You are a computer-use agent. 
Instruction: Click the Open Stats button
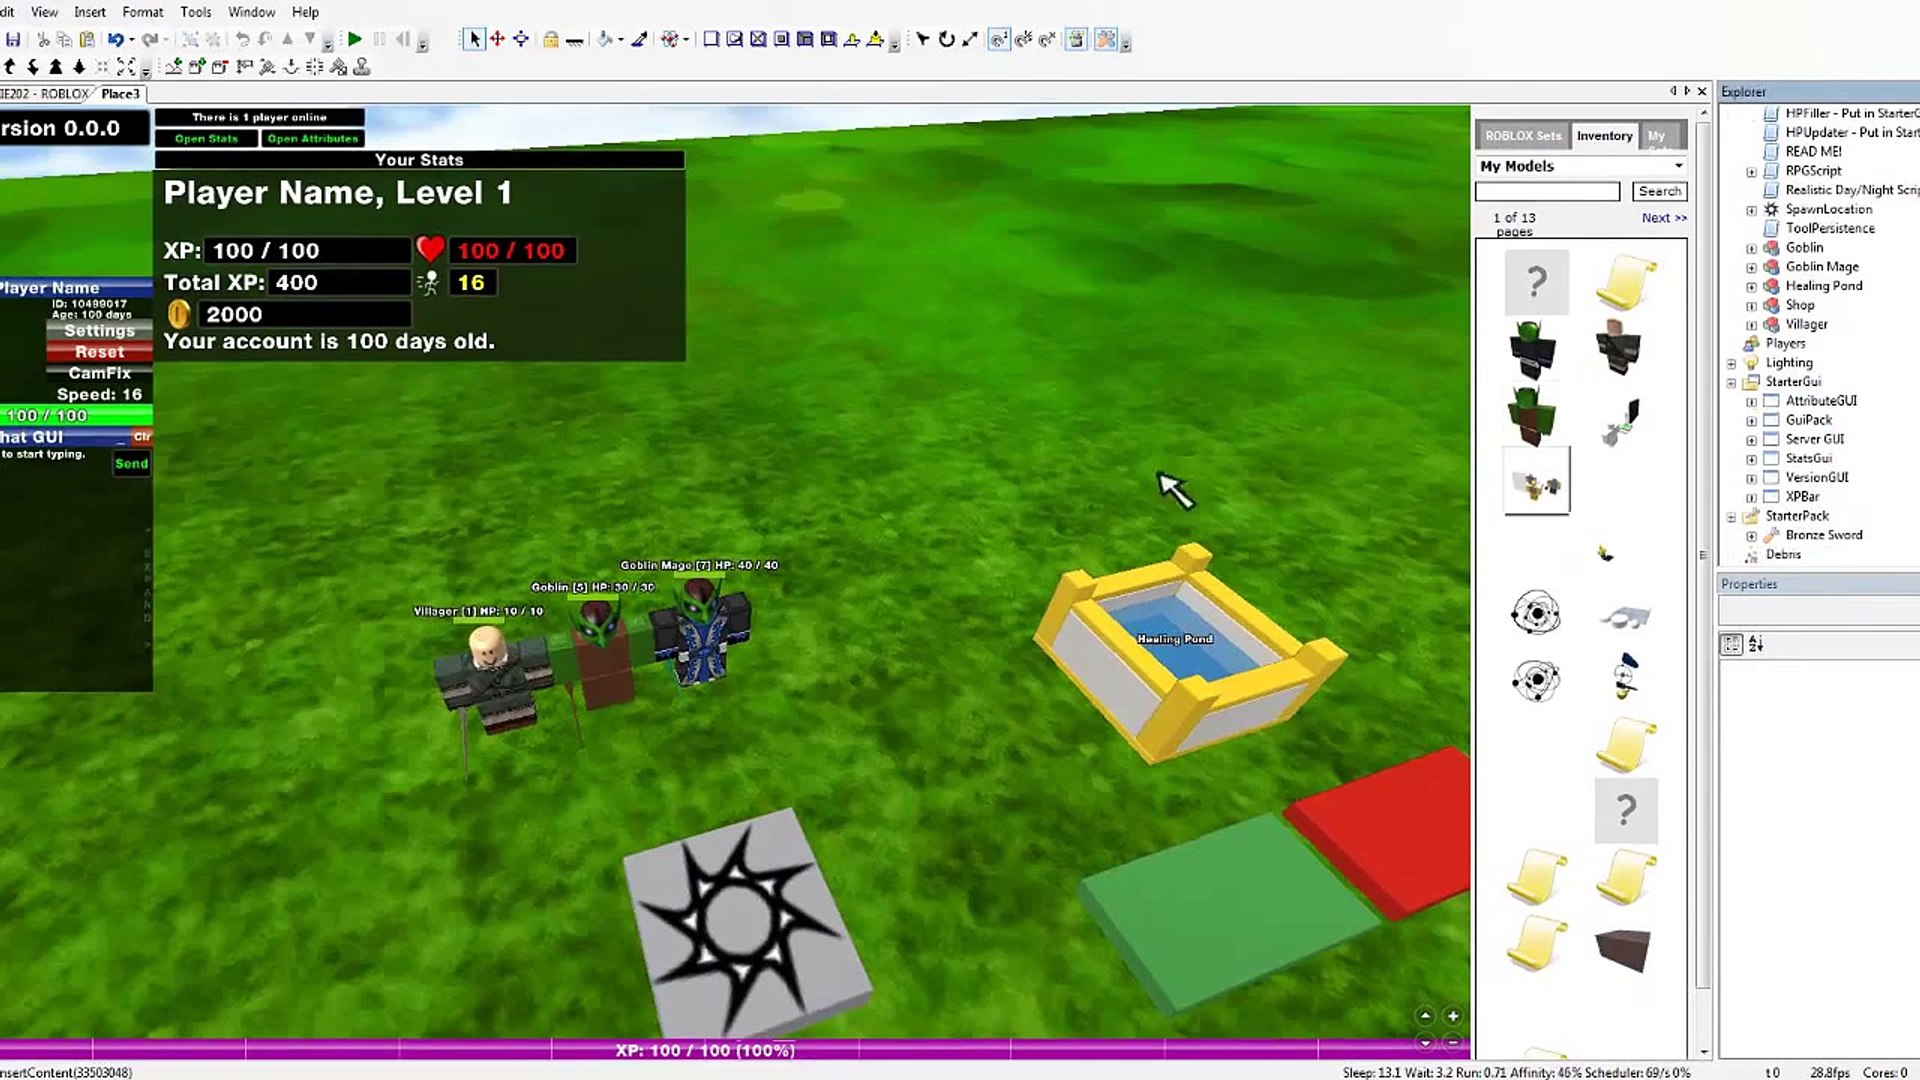pos(206,138)
